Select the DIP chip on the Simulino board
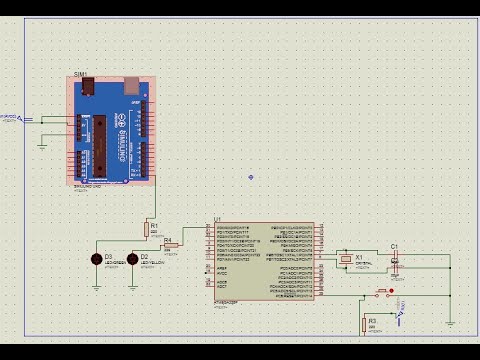The image size is (480, 360). (99, 146)
